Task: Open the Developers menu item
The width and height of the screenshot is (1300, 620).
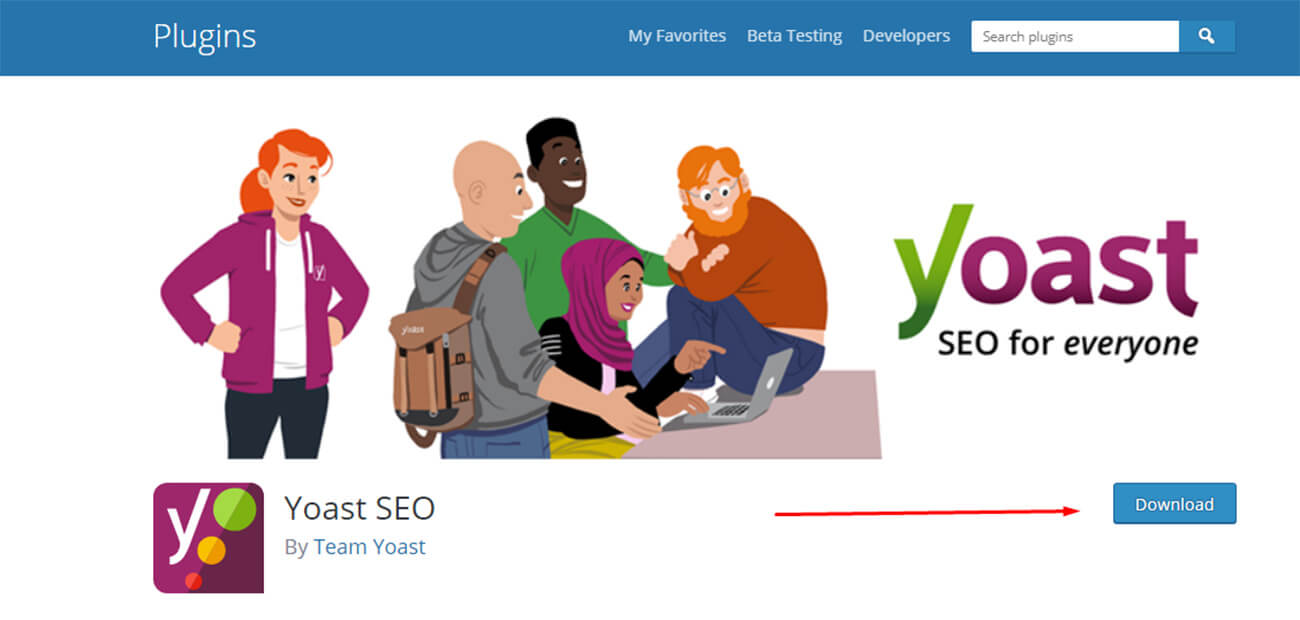Action: point(906,36)
